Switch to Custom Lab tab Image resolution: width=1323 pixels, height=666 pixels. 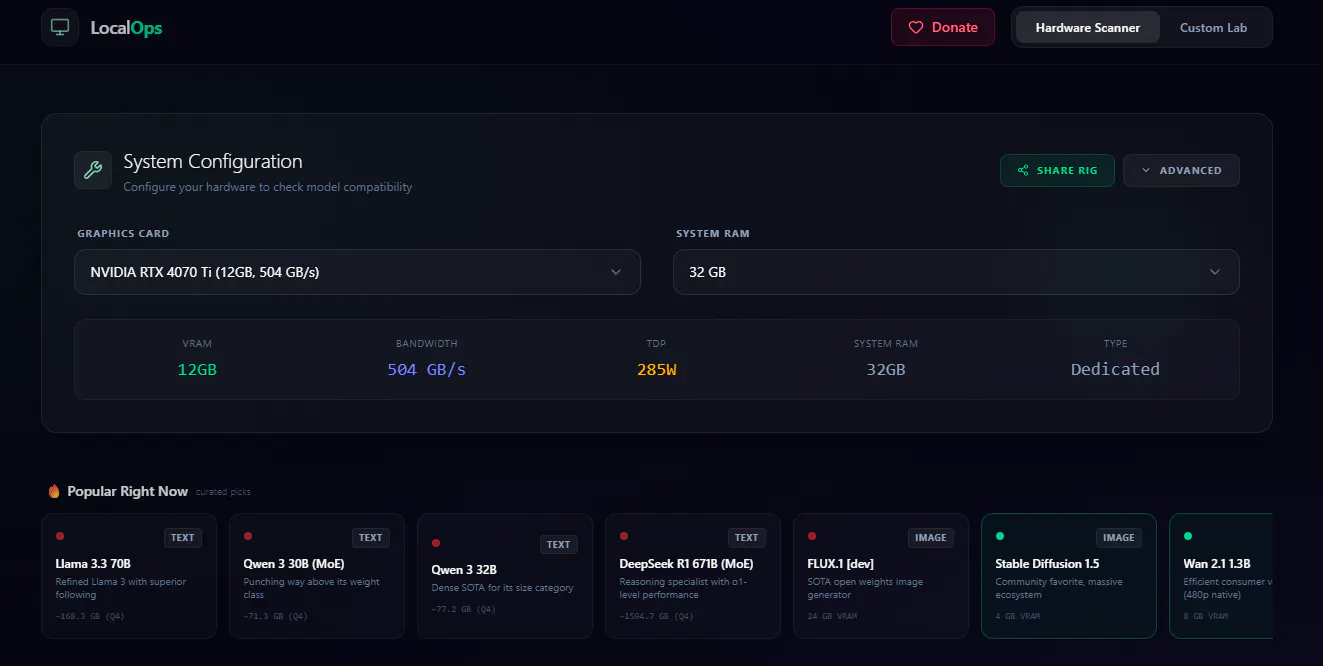[x=1213, y=28]
